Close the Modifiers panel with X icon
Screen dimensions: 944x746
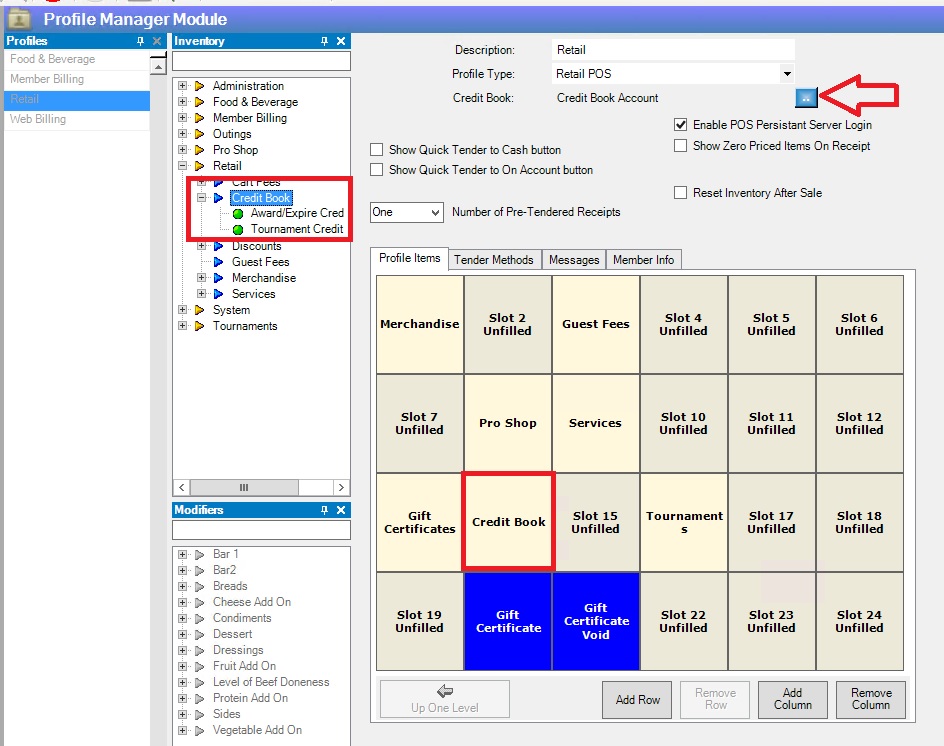(341, 510)
